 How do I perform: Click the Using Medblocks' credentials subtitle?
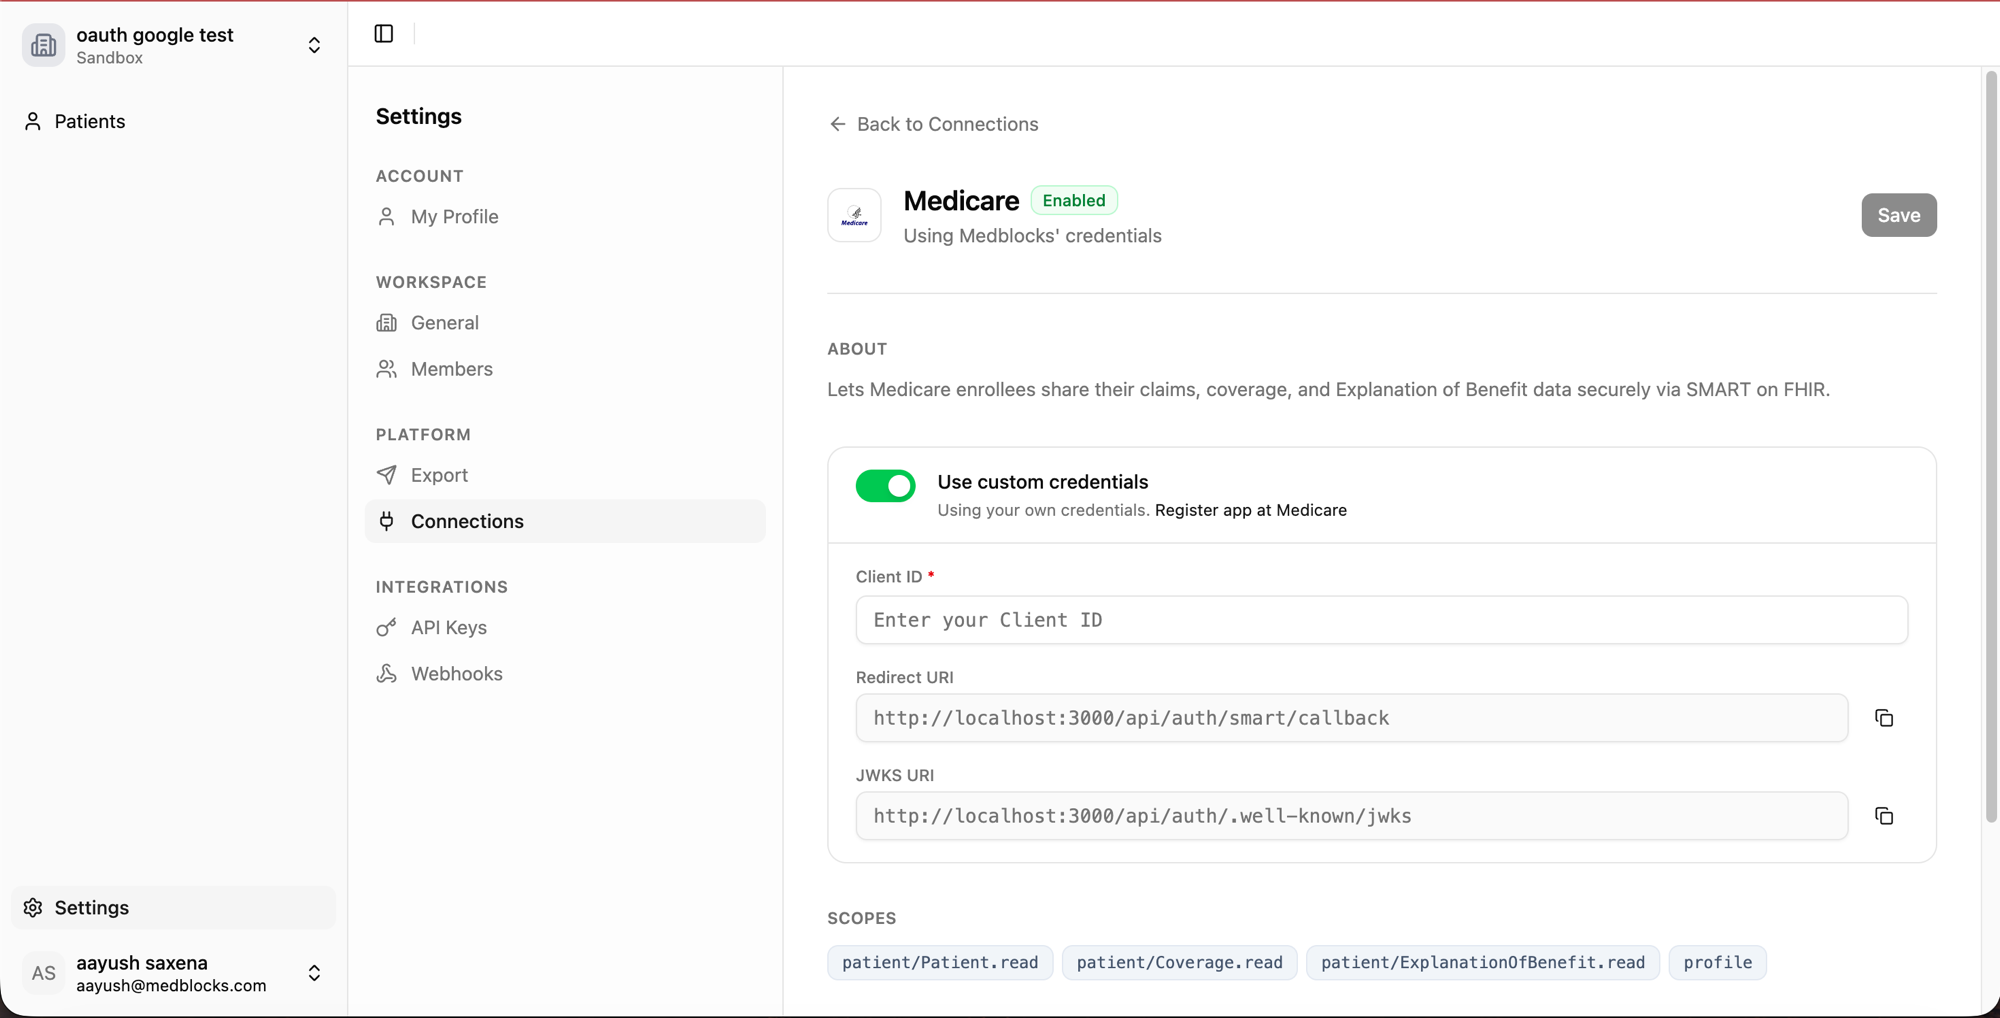1032,236
